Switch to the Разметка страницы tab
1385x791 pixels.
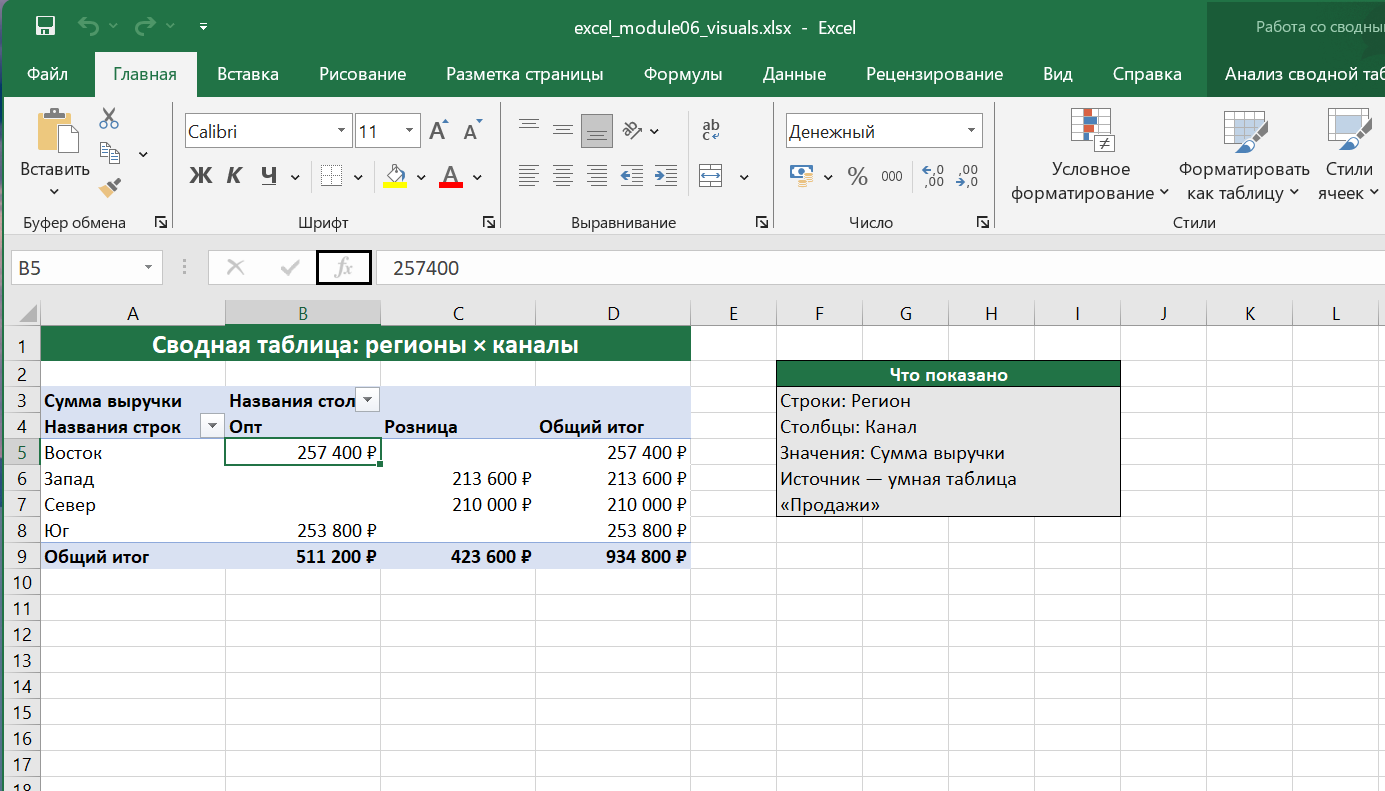tap(524, 74)
